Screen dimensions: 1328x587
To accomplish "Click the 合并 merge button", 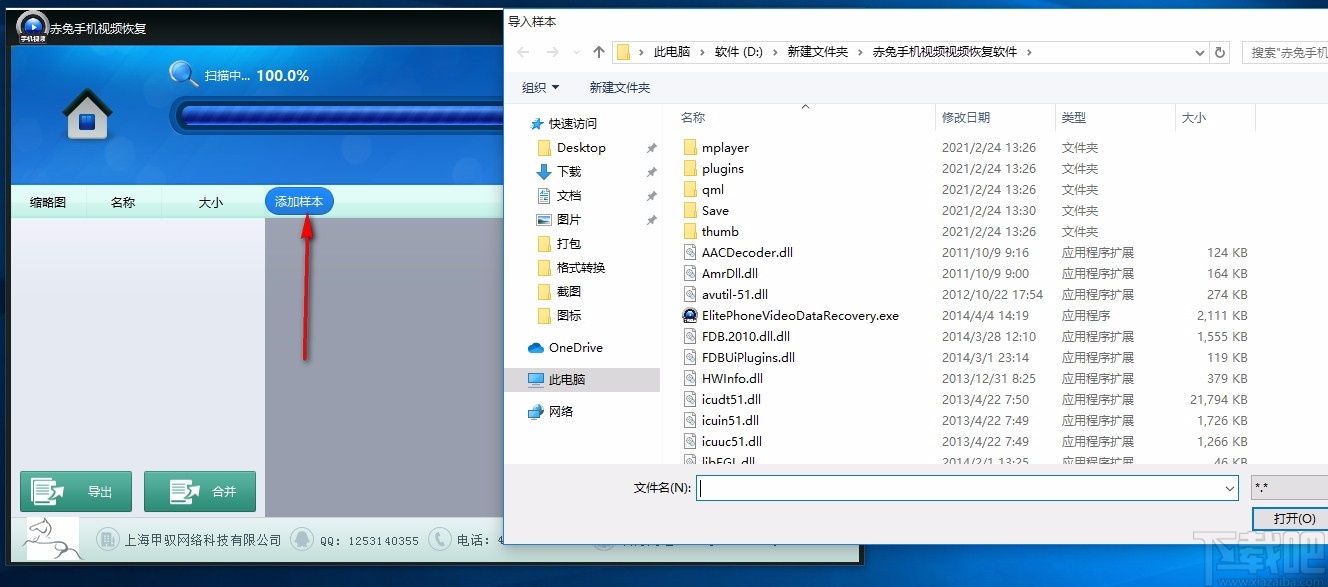I will point(200,491).
